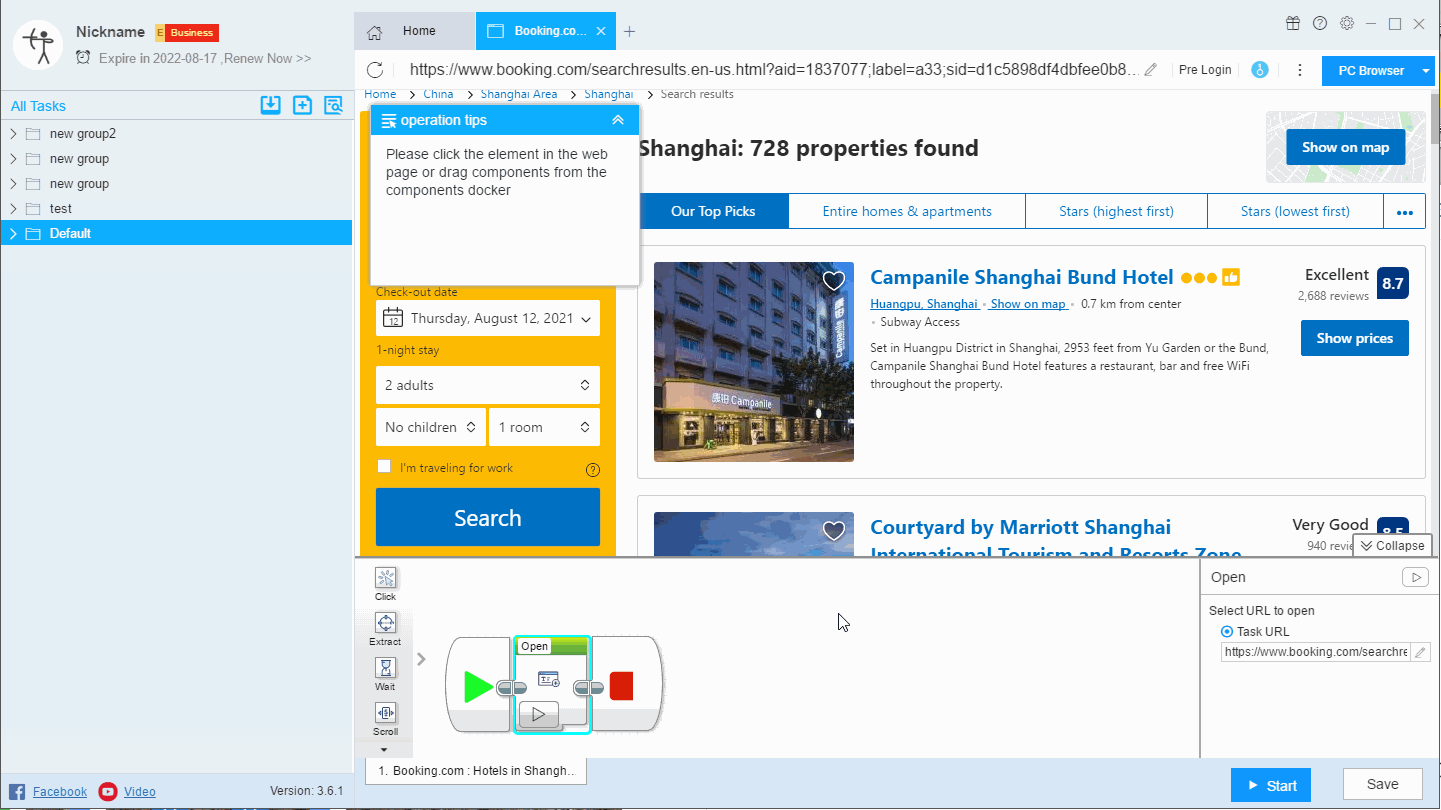Open the Show on map link
The image size is (1441, 810).
point(1028,303)
